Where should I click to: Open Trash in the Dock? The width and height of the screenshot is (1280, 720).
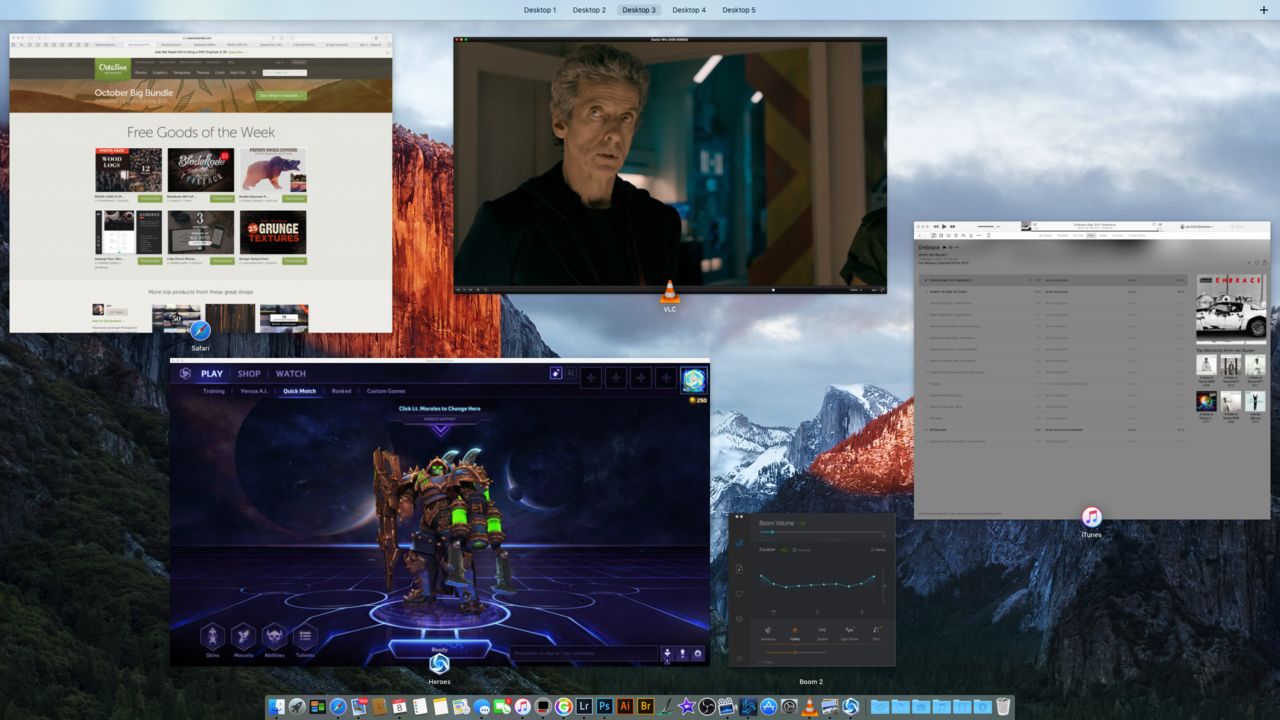(x=1003, y=707)
